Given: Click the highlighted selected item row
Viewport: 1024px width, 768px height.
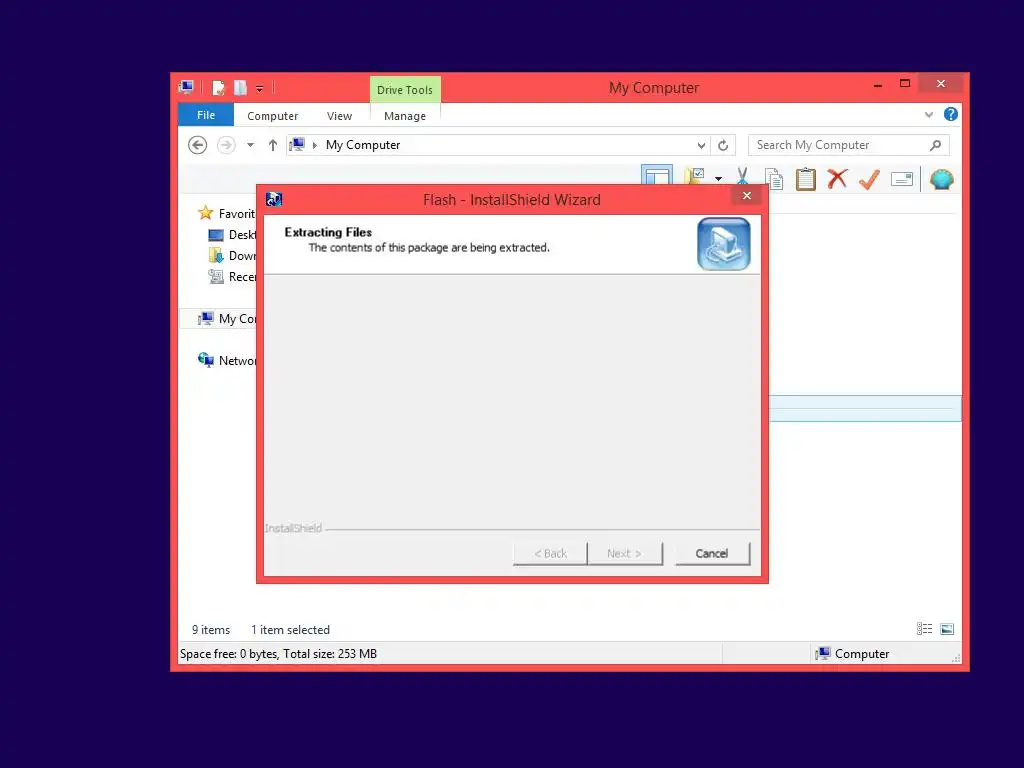Looking at the screenshot, I should click(865, 408).
